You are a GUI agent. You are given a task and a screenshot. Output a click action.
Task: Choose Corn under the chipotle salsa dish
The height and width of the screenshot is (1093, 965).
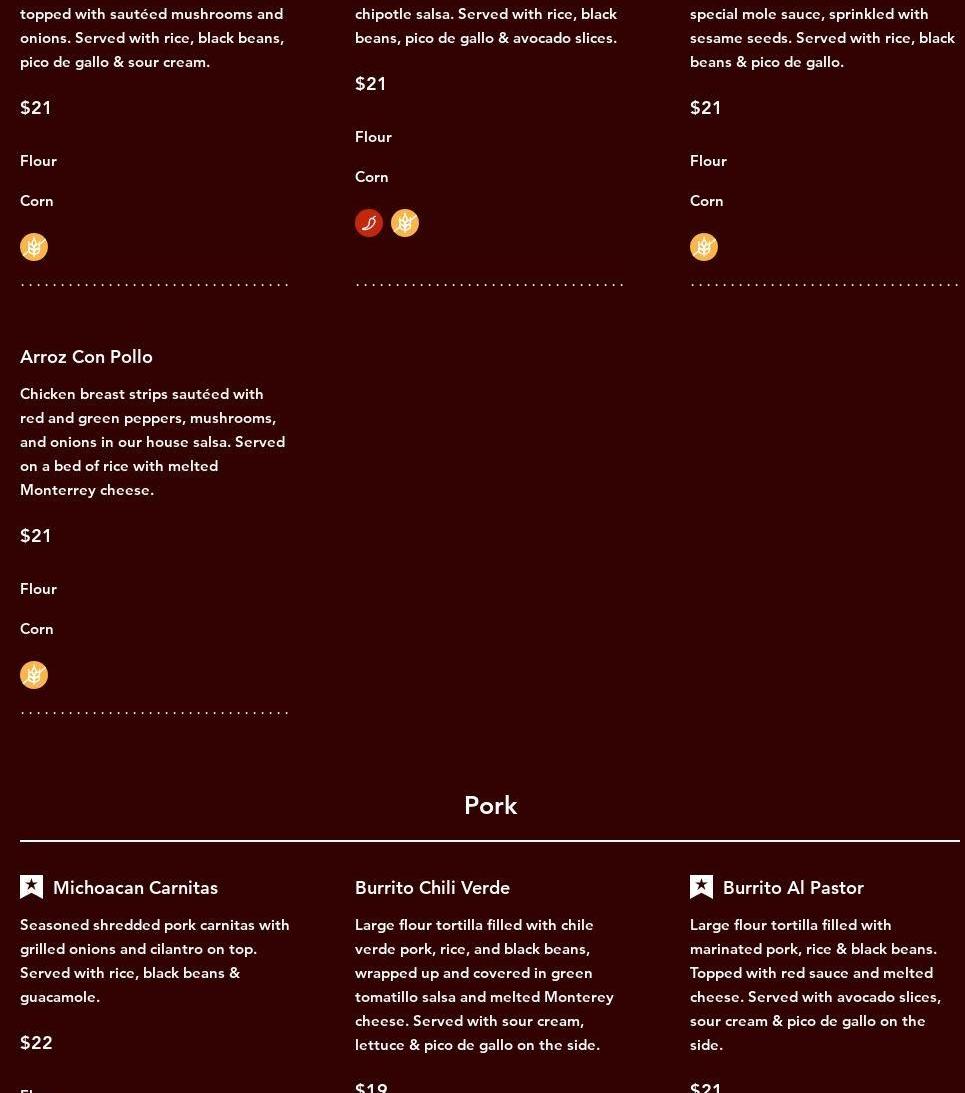(372, 177)
